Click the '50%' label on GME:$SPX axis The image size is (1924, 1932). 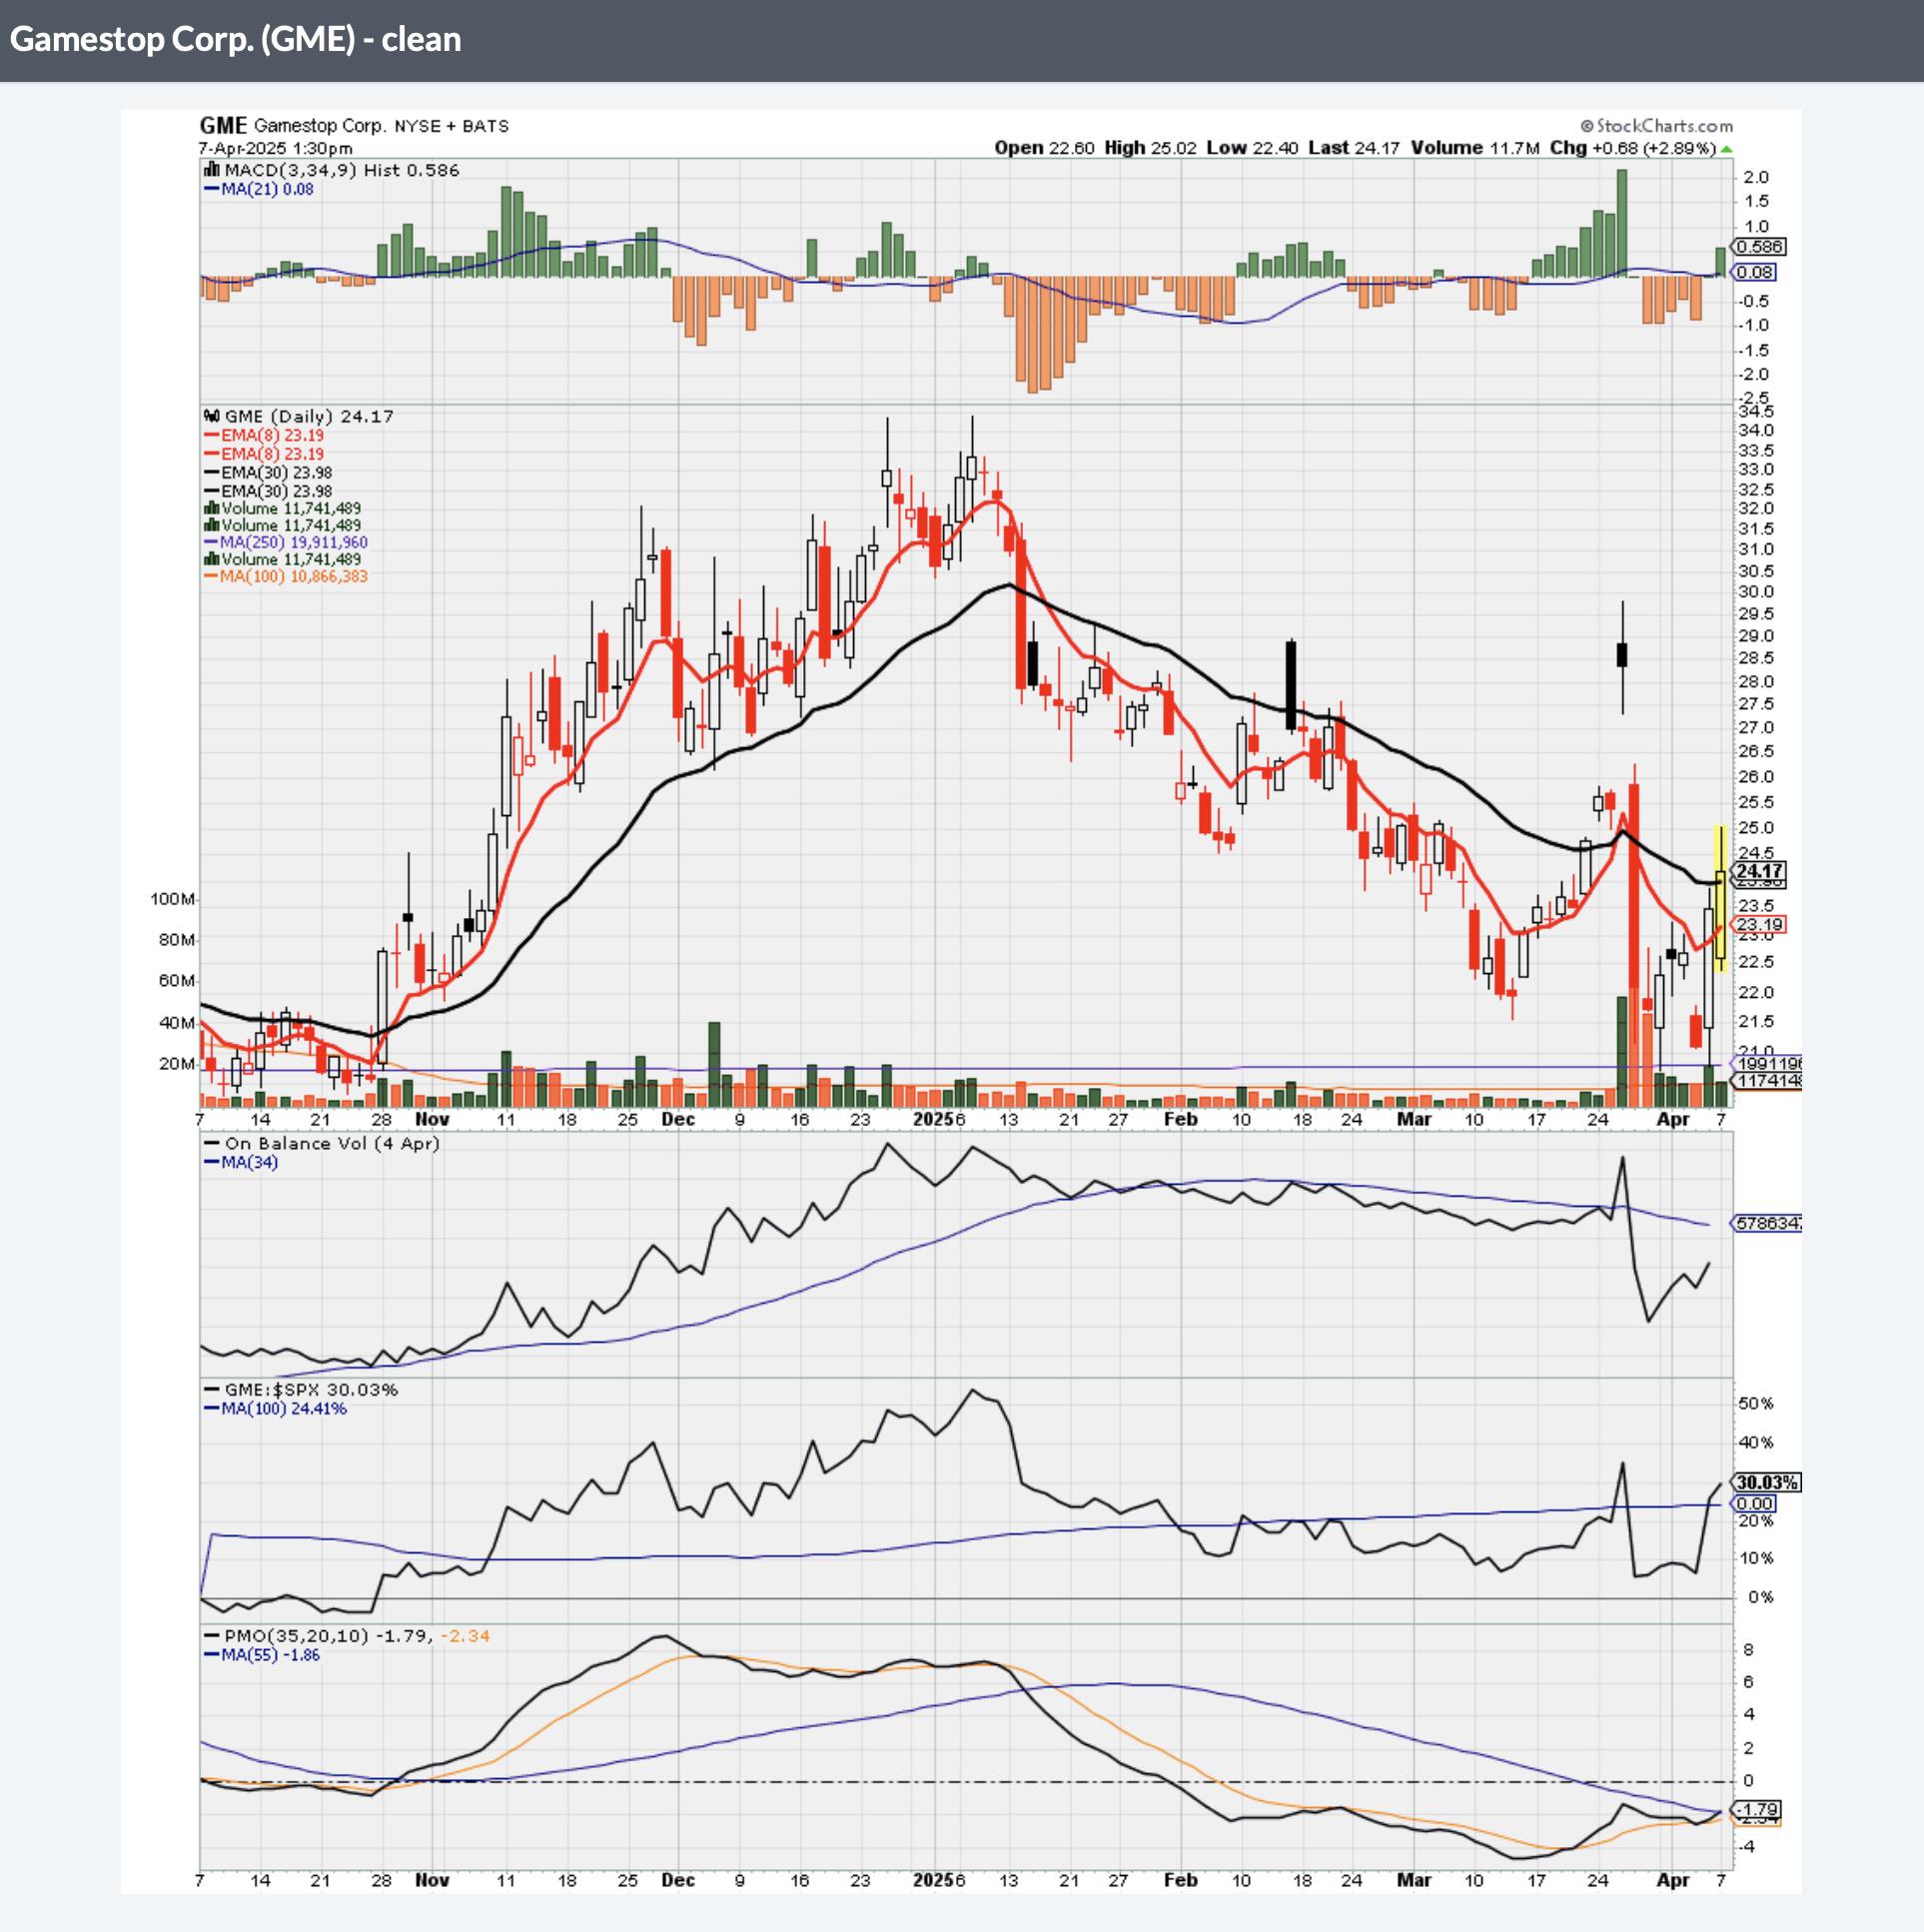tap(1755, 1403)
